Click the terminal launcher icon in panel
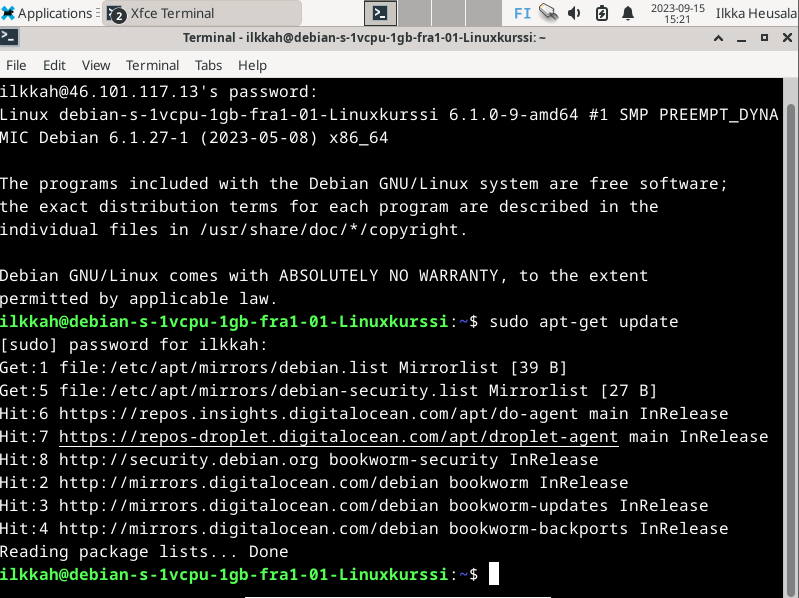The height and width of the screenshot is (598, 799). coord(380,13)
